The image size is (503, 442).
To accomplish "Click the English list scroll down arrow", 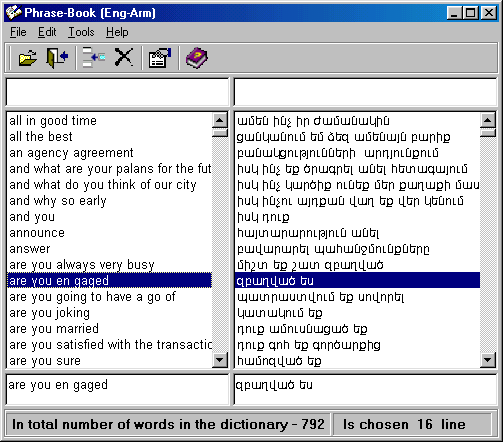I will pos(220,360).
